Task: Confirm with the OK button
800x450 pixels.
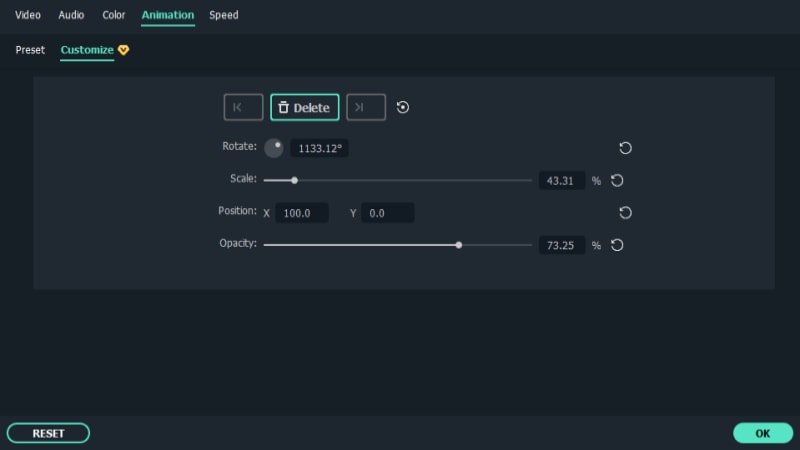Action: pos(763,433)
